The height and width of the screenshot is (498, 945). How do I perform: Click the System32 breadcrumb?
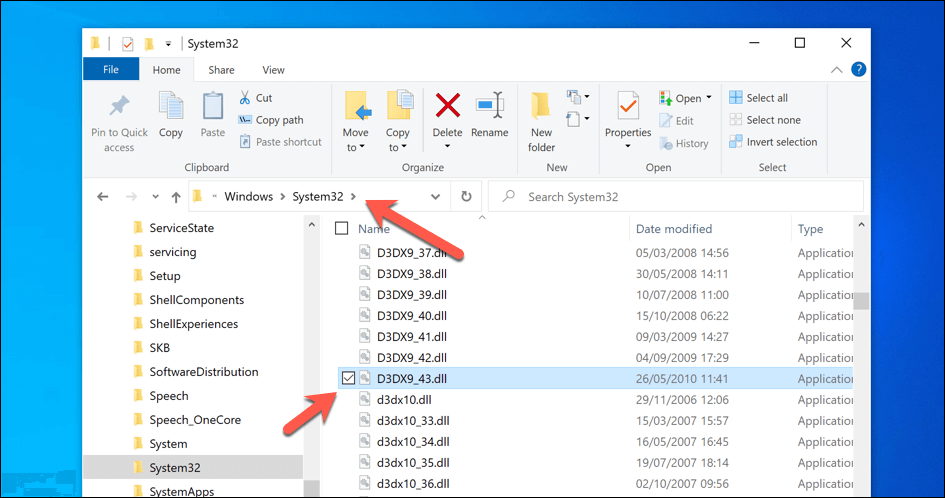318,197
